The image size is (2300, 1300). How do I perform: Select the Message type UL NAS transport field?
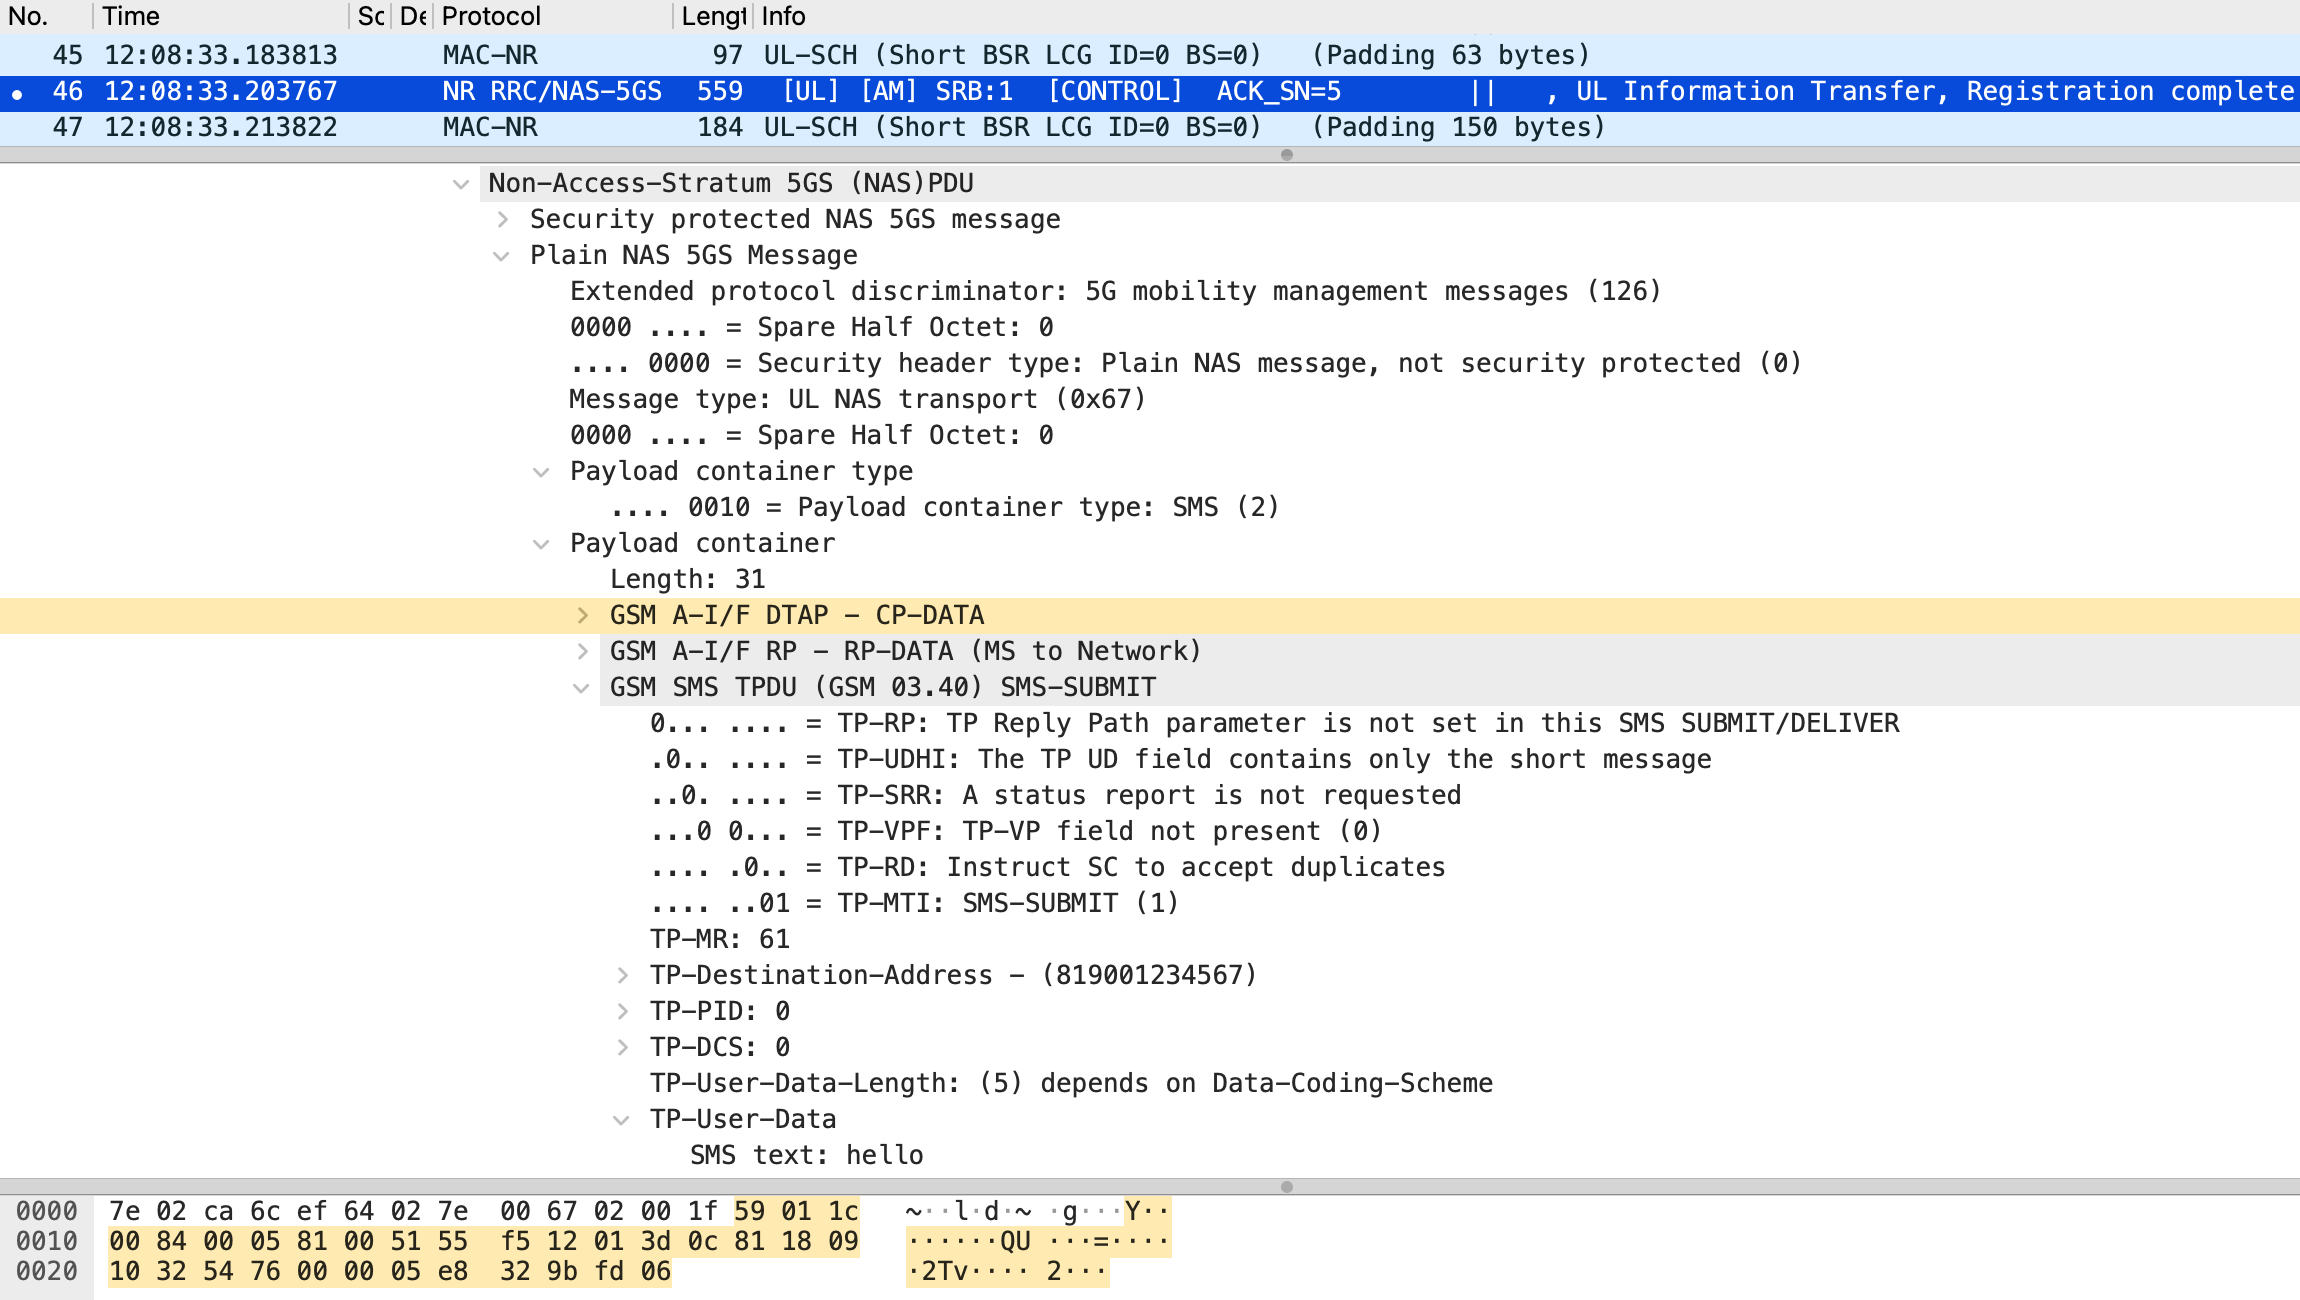[x=856, y=400]
